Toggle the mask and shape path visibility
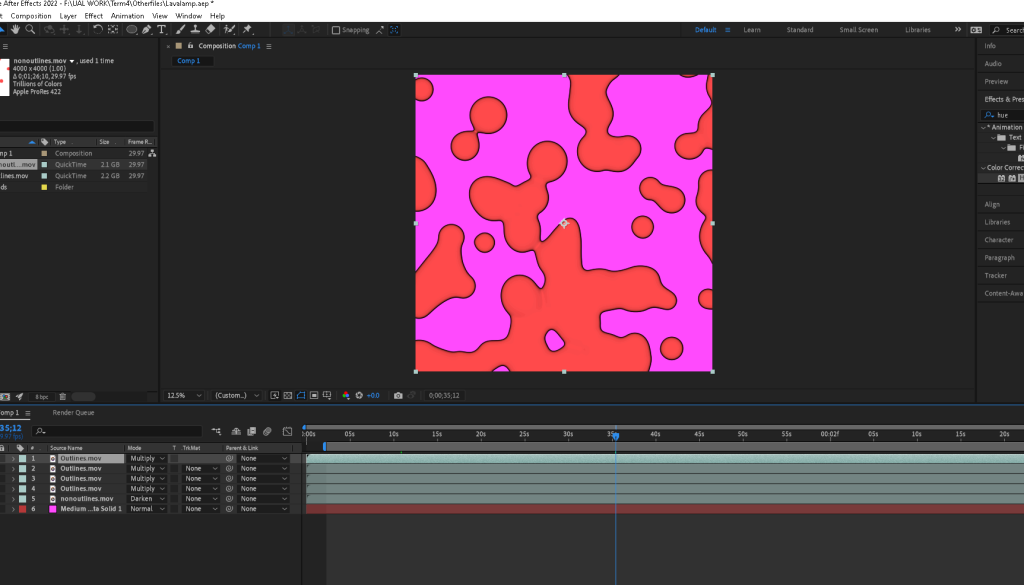Screen dimensions: 1024x585 [301, 396]
